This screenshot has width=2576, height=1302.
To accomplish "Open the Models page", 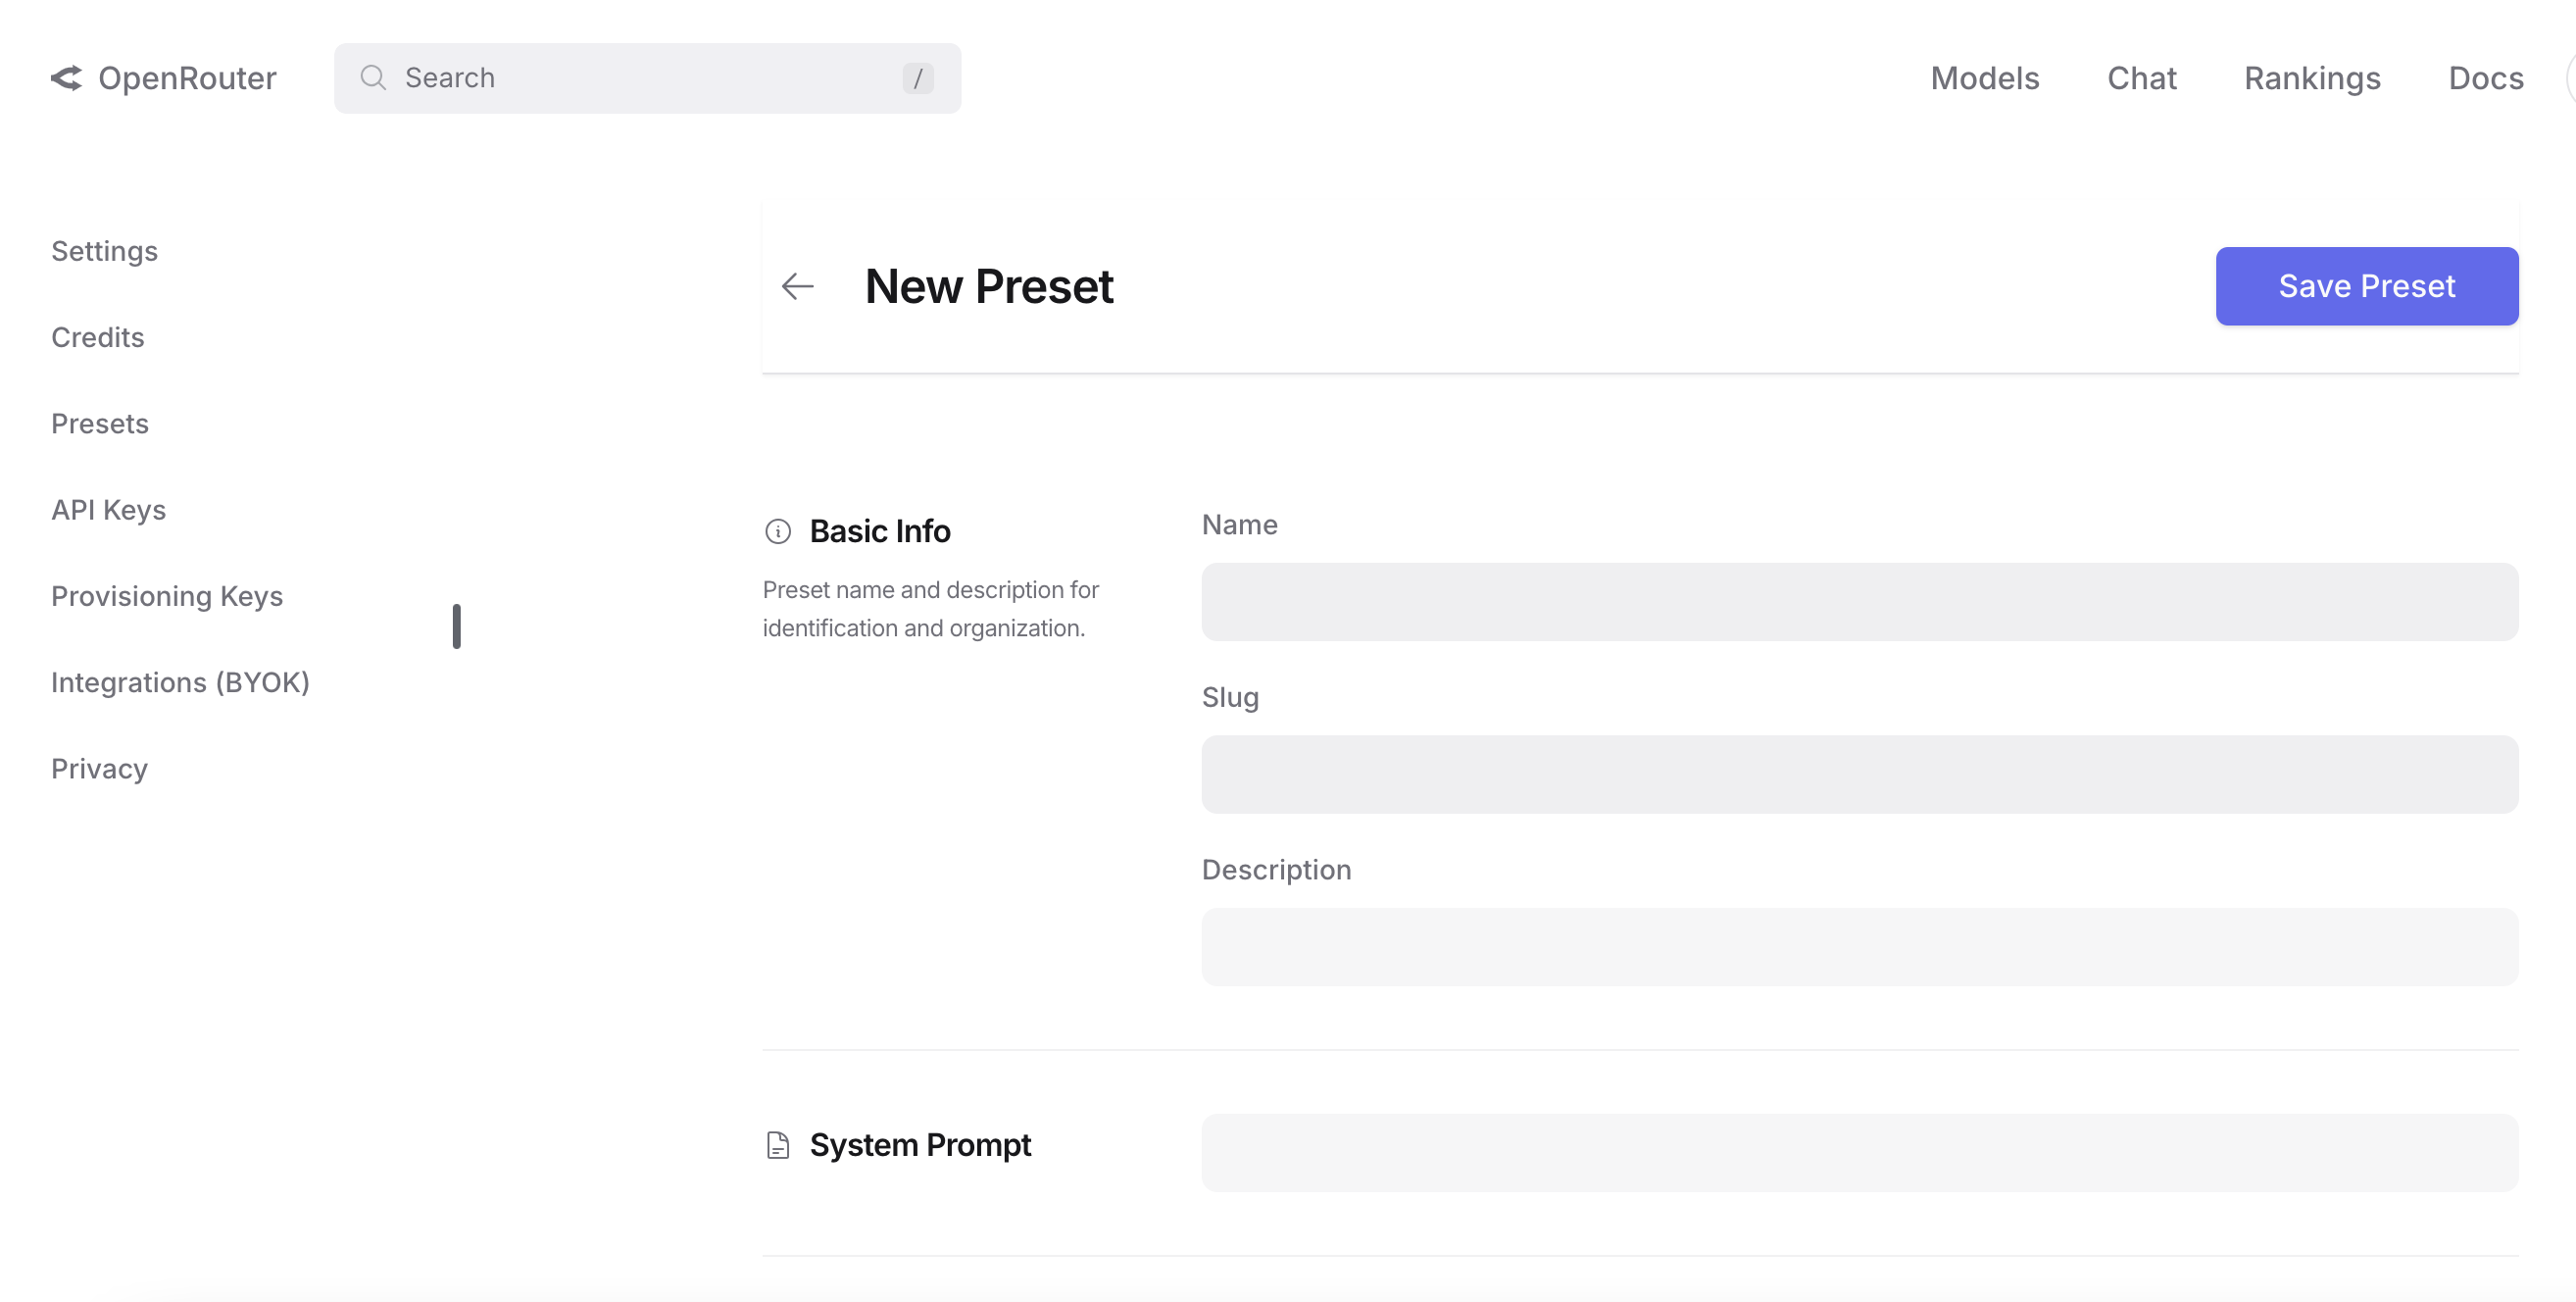I will (1984, 78).
